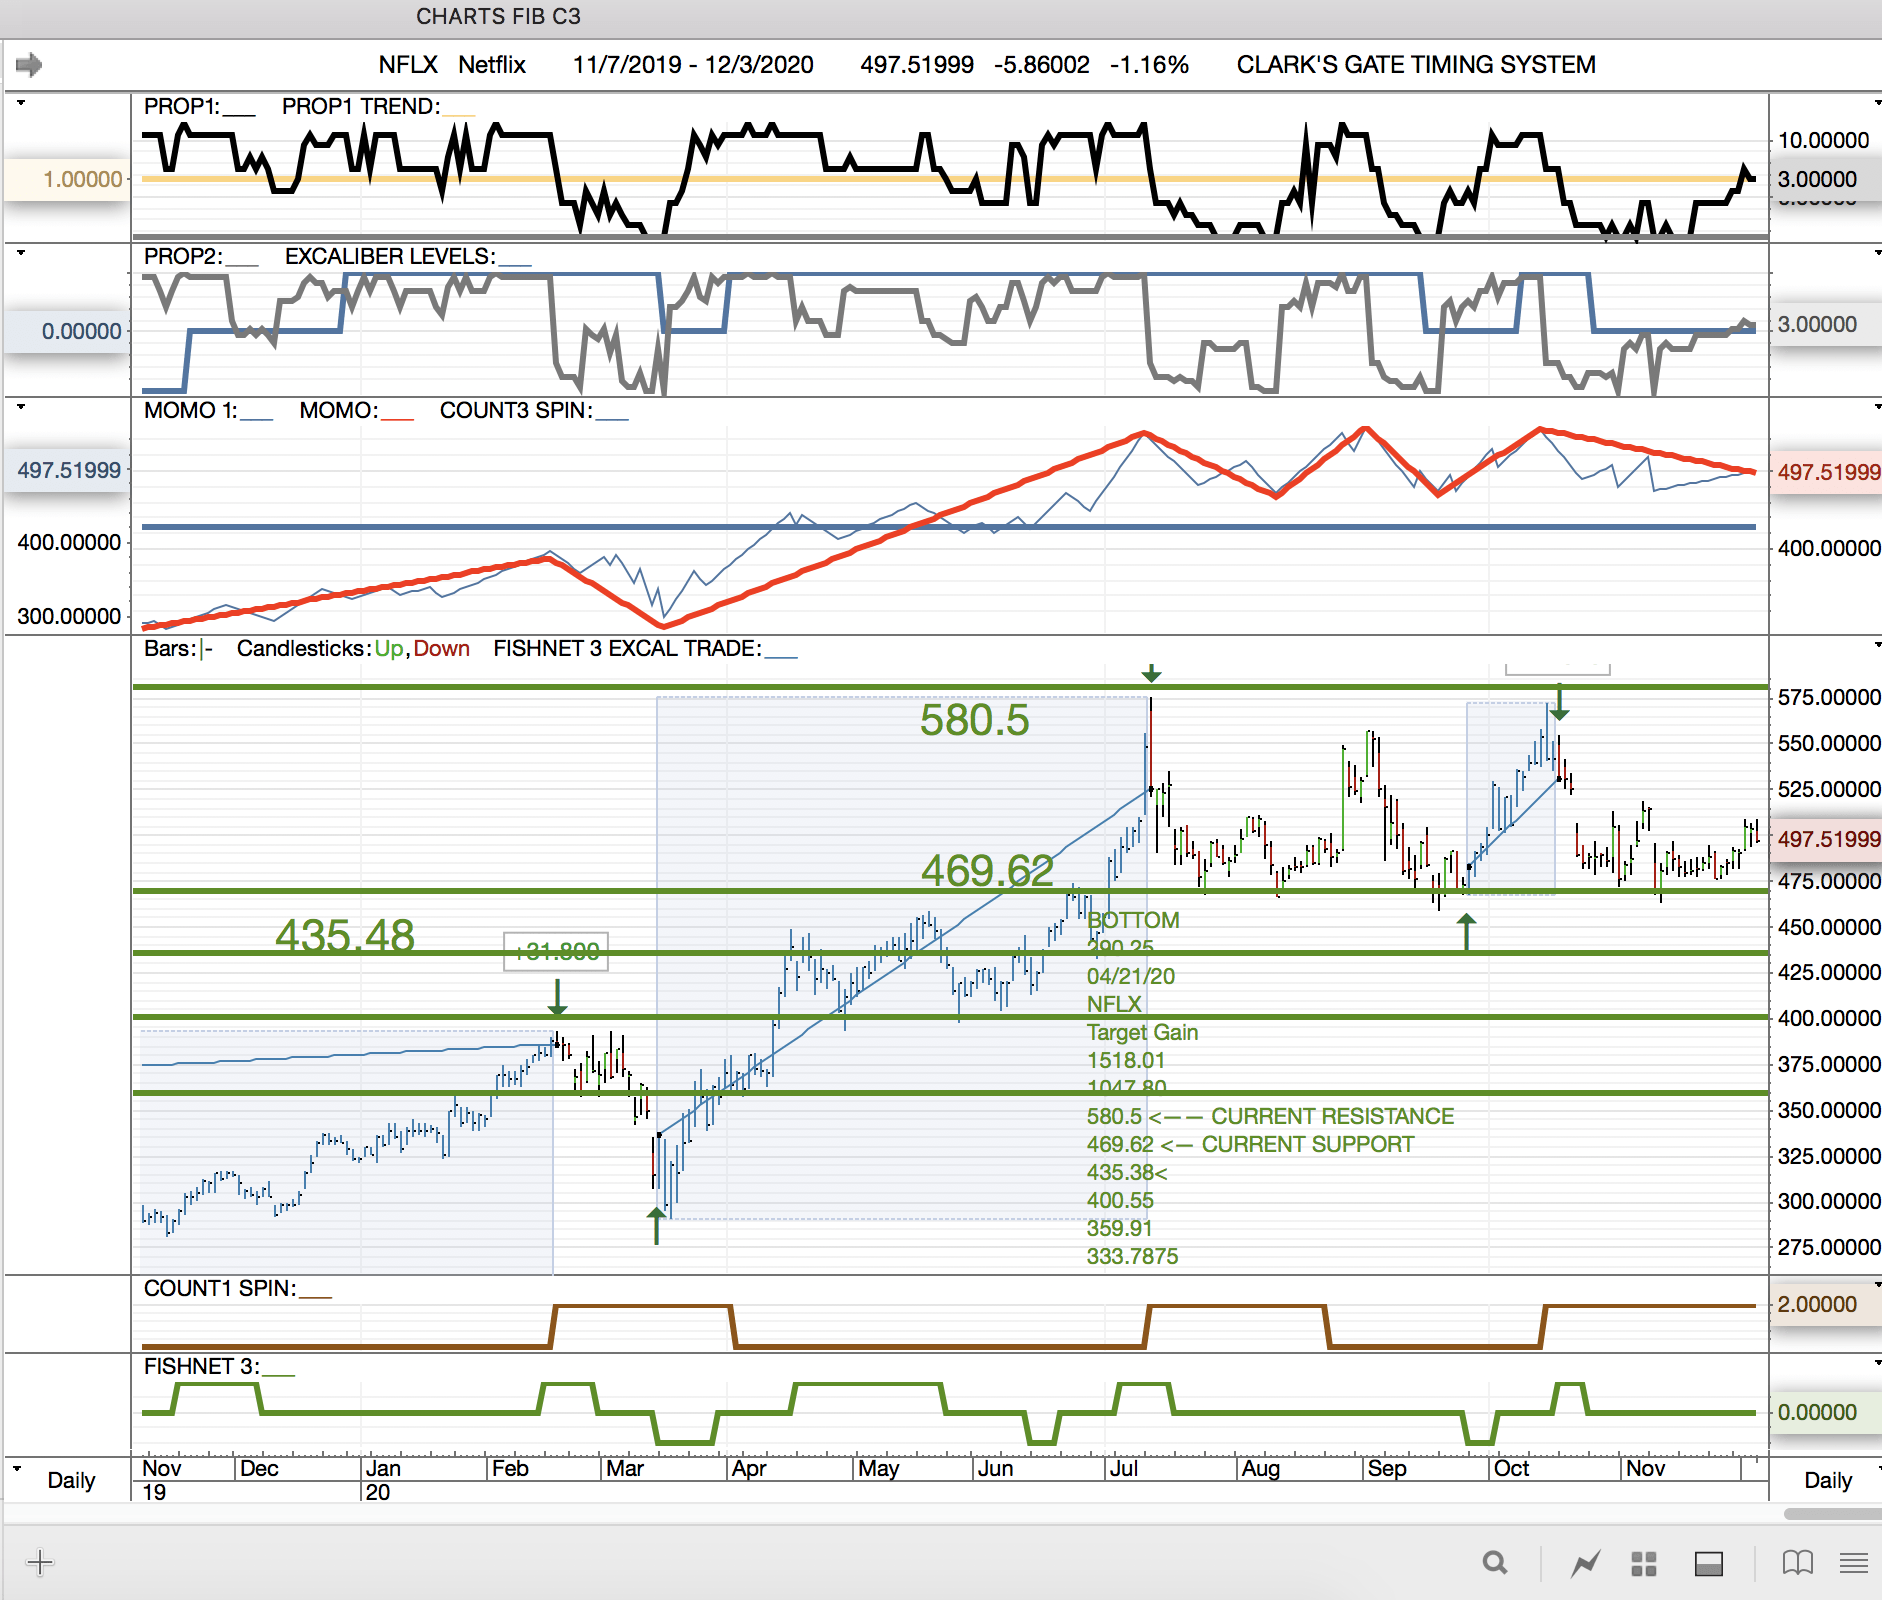Click the COUNT3 SPIN: legend label
This screenshot has width=1882, height=1600.
point(516,411)
